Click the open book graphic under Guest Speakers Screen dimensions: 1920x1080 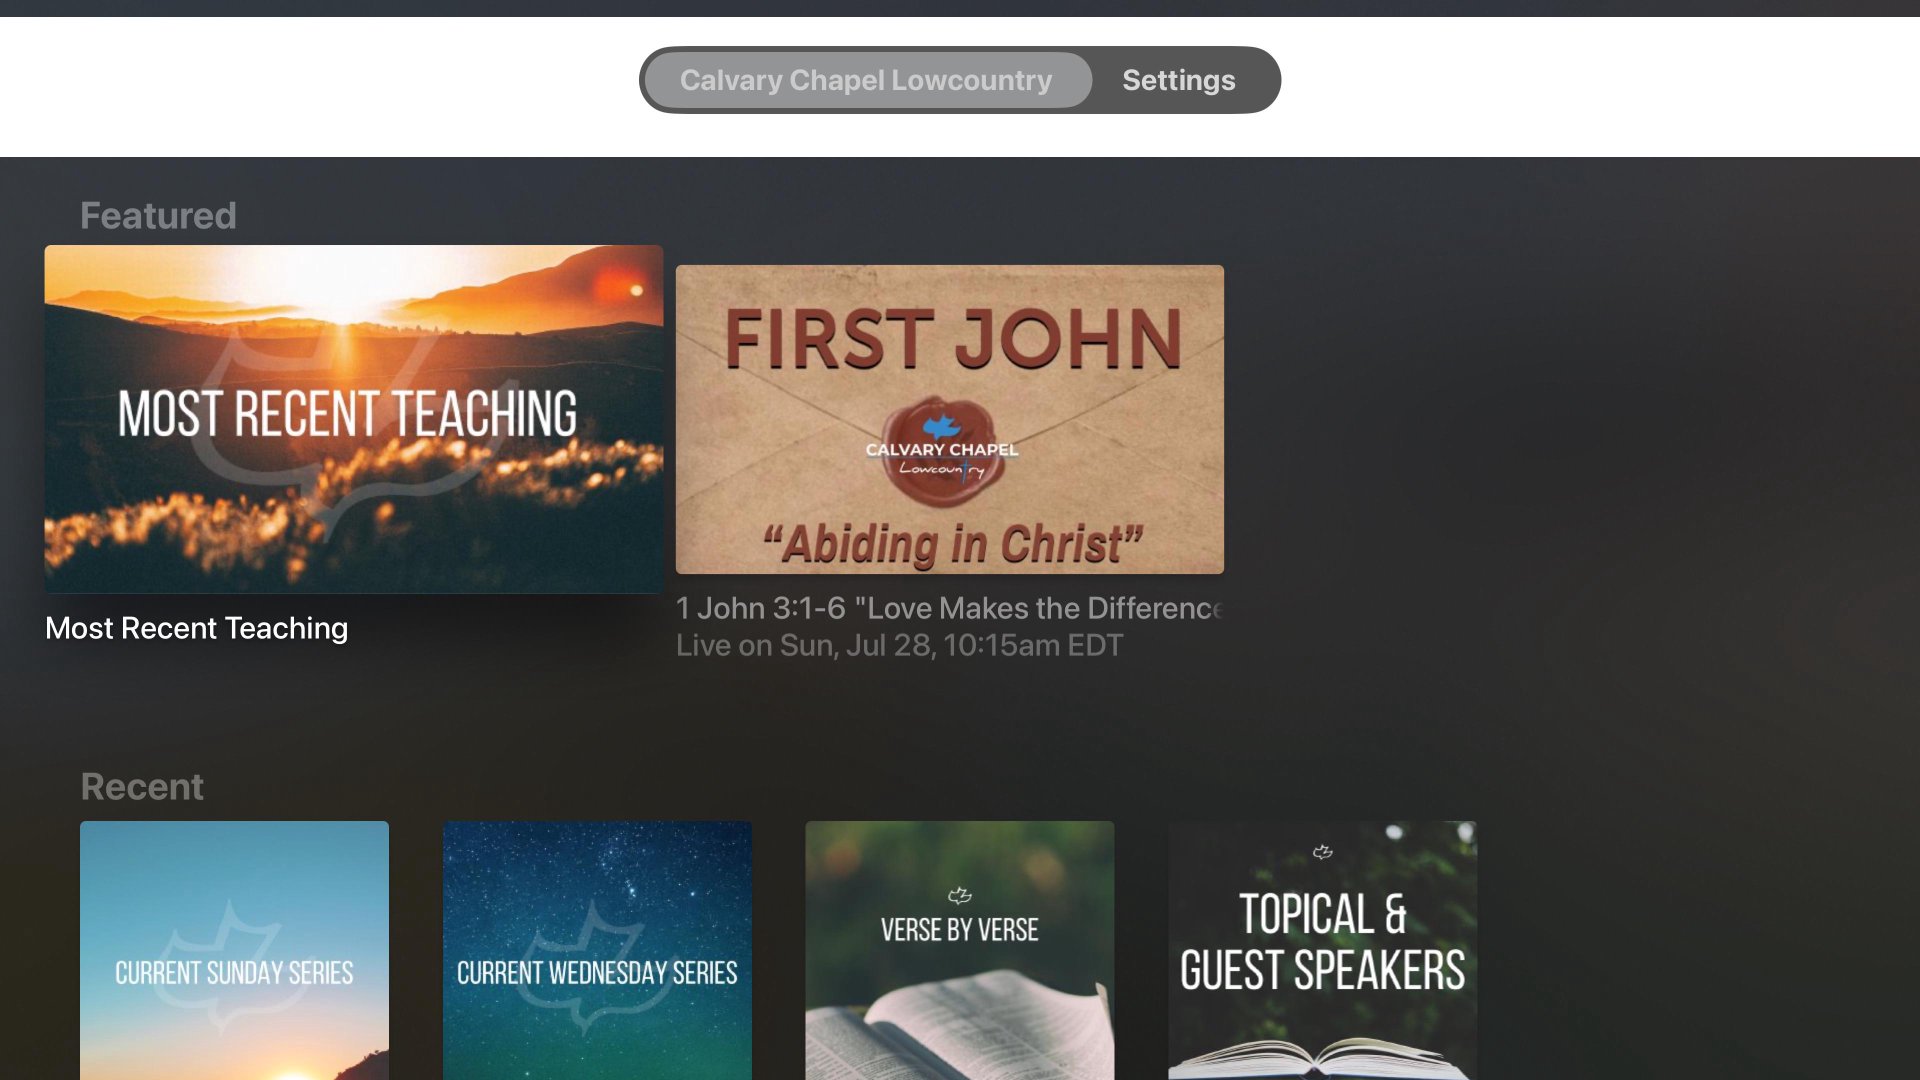[1322, 1058]
